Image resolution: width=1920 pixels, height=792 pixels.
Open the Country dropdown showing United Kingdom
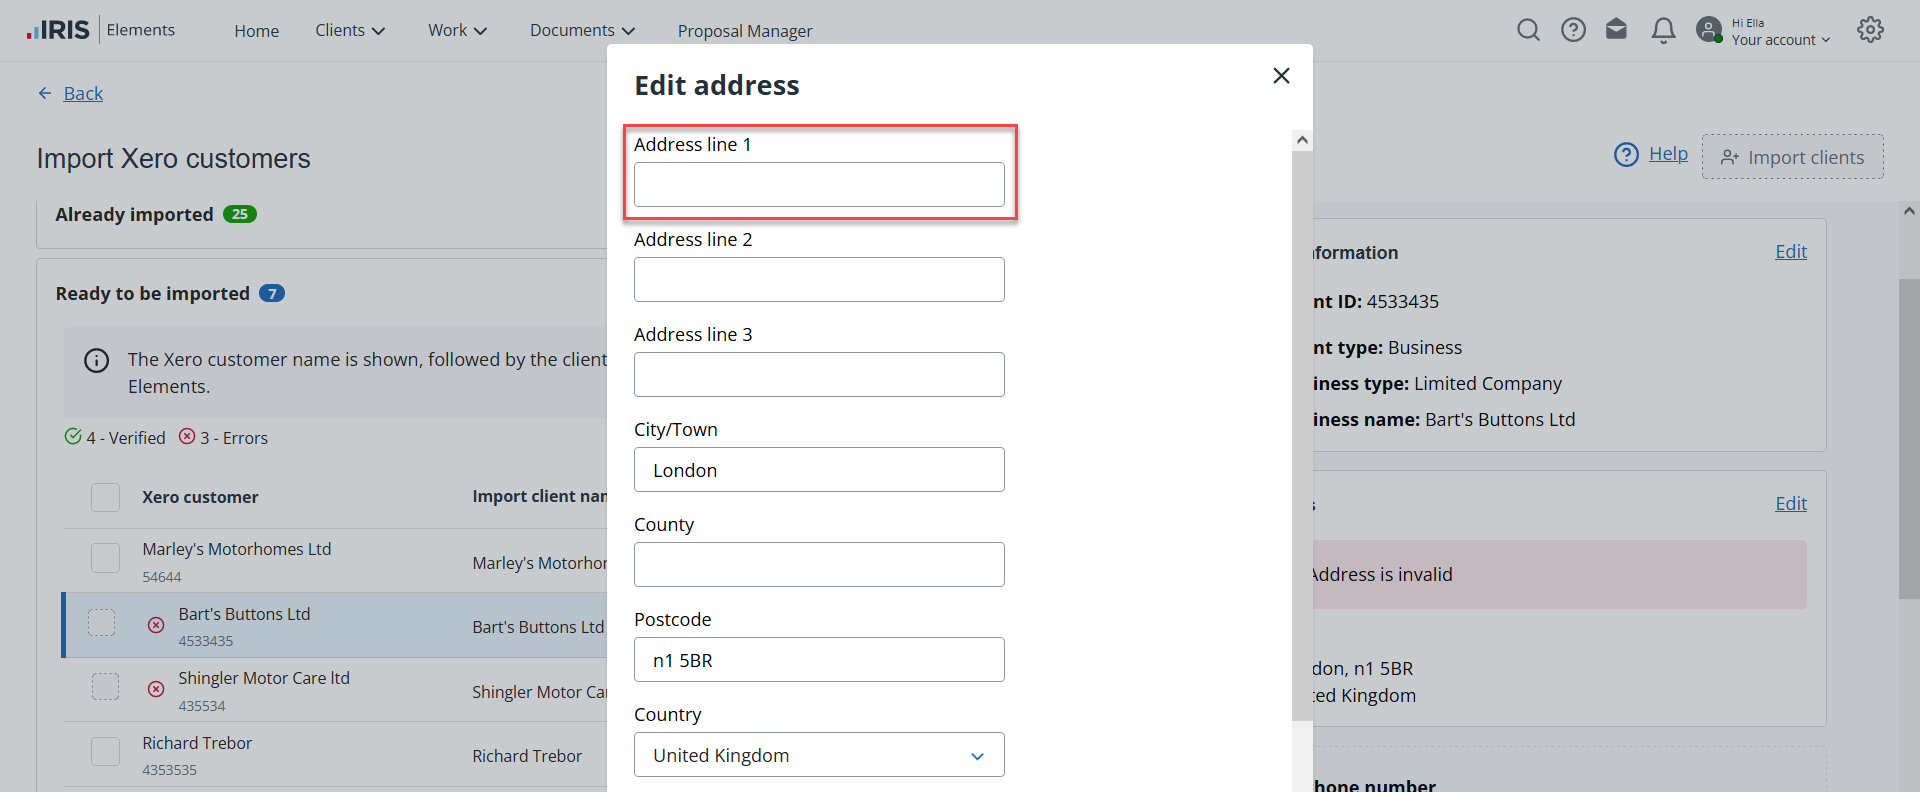click(x=818, y=755)
